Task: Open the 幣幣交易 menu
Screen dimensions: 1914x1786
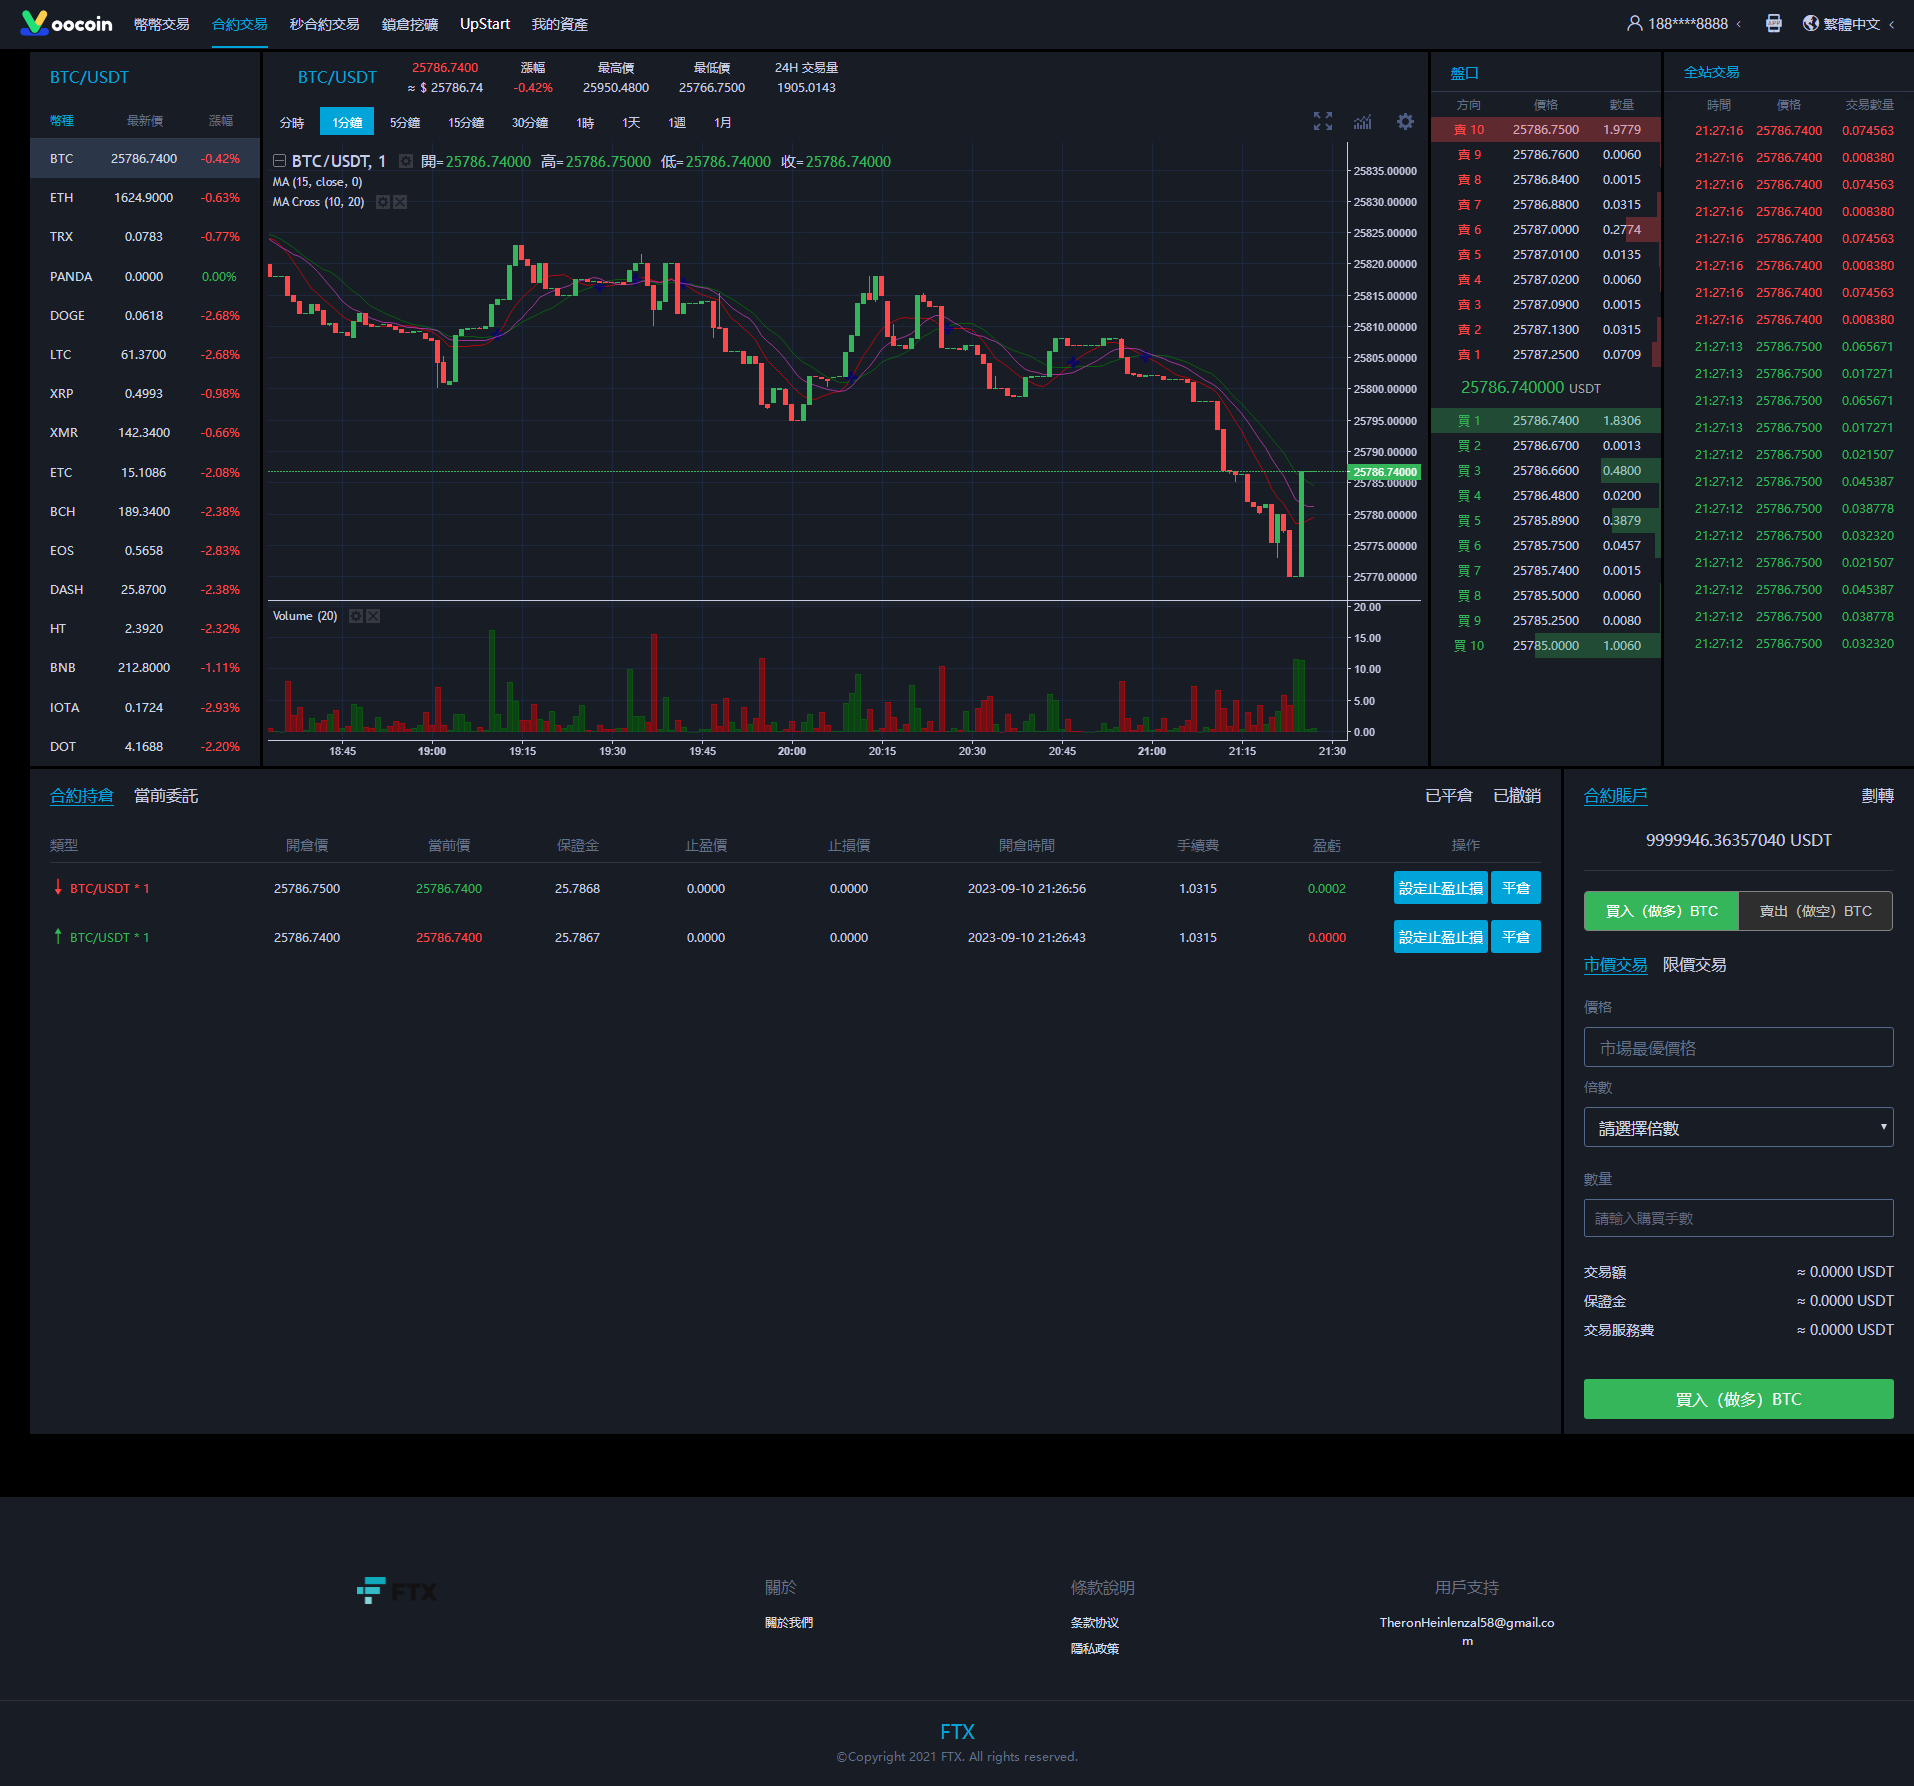Action: [x=162, y=24]
